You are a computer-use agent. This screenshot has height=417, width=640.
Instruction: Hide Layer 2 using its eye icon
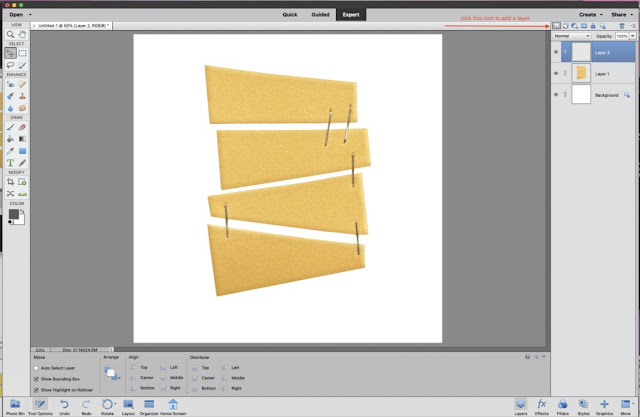click(556, 52)
